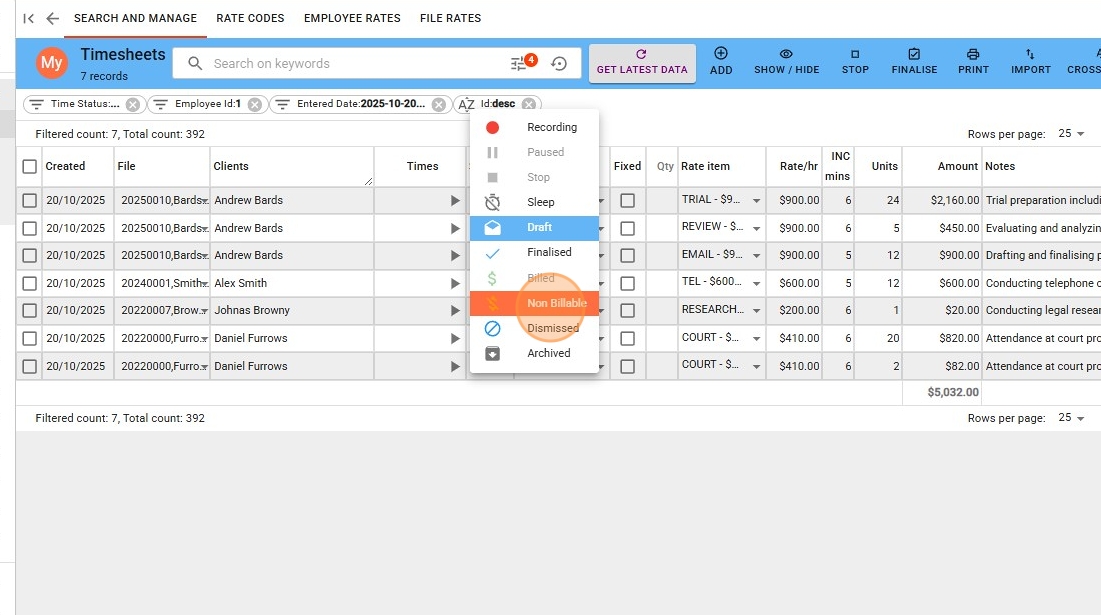Open TRIAL rate item dropdown

coord(756,201)
